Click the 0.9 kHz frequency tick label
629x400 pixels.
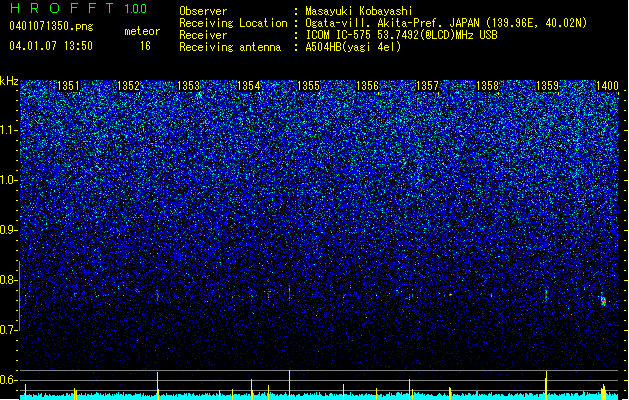[9, 230]
